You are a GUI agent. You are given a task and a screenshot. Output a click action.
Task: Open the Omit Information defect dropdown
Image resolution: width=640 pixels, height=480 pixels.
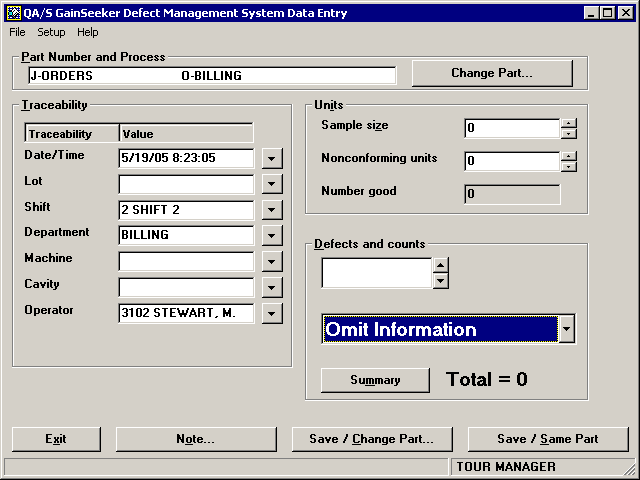(566, 329)
